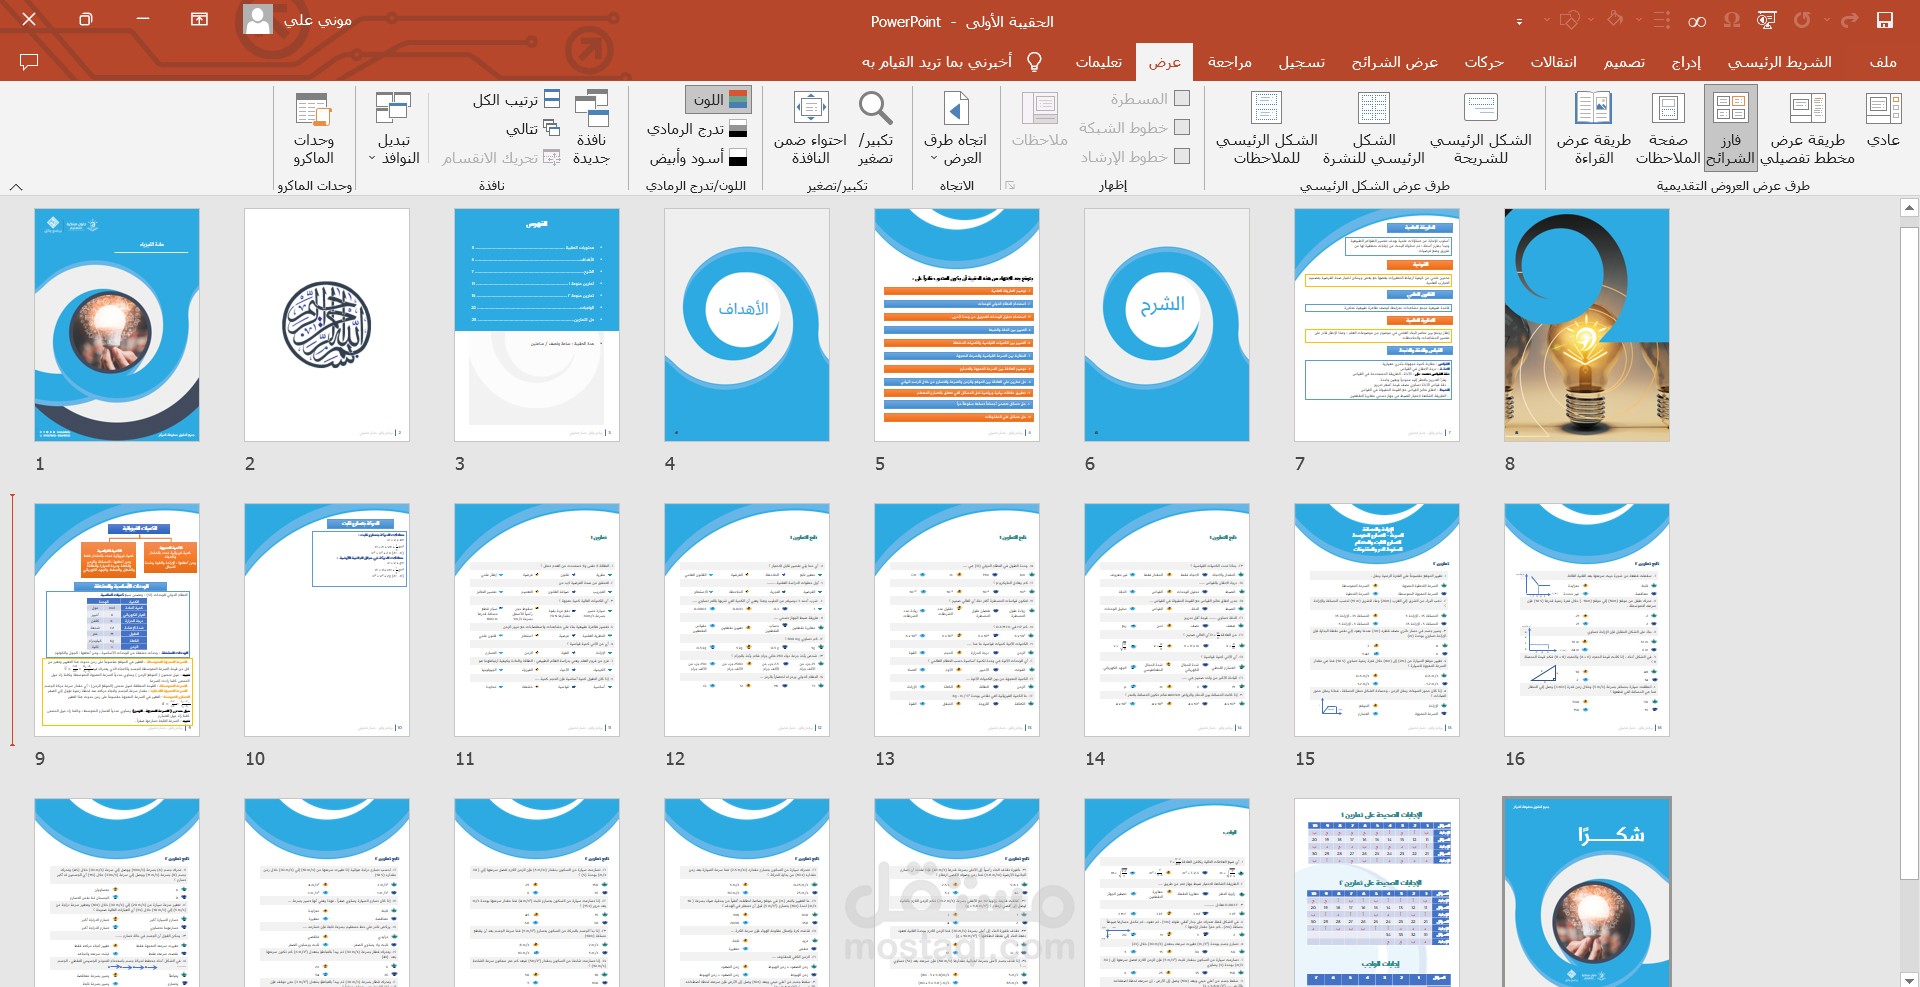The width and height of the screenshot is (1920, 987).
Task: Click Fit to Window (احتواء ضمن النافذة)
Action: point(810,129)
